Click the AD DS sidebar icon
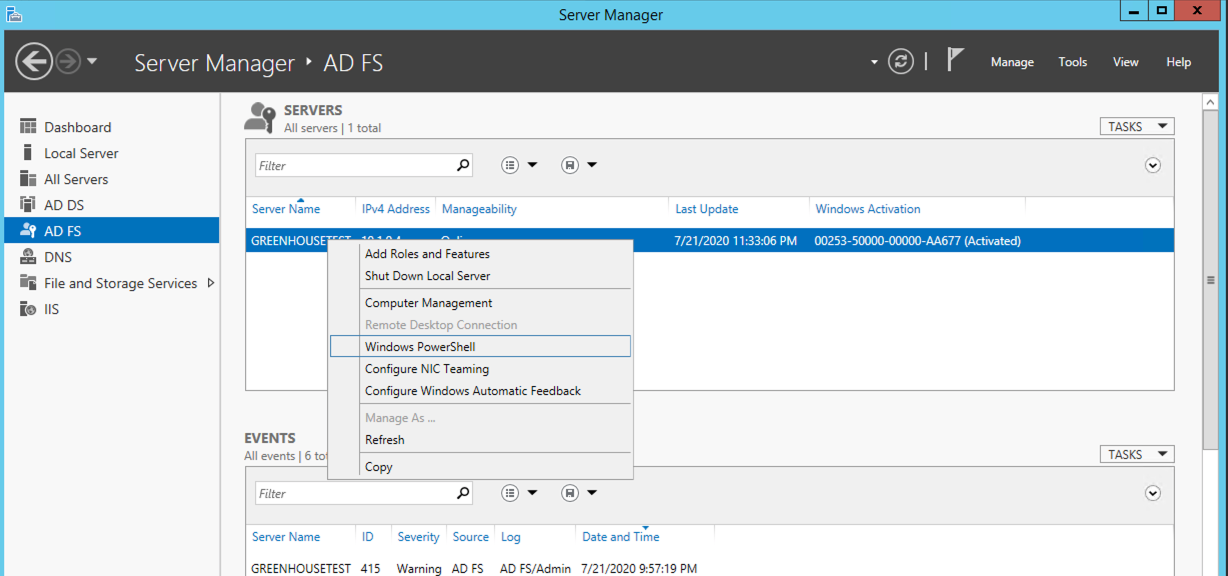Screen dimensions: 1228x576 28,205
